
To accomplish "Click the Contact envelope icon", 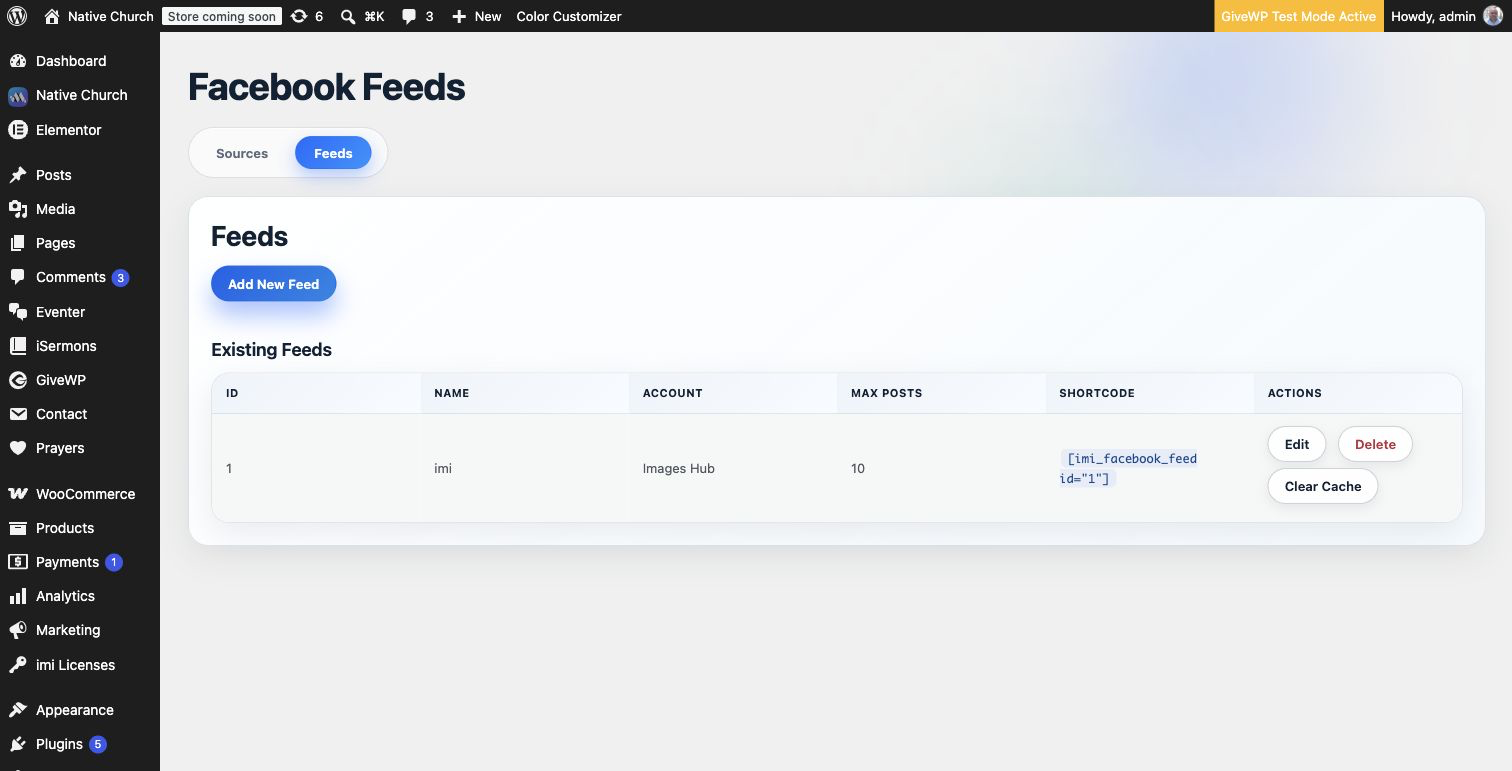I will click(x=18, y=414).
